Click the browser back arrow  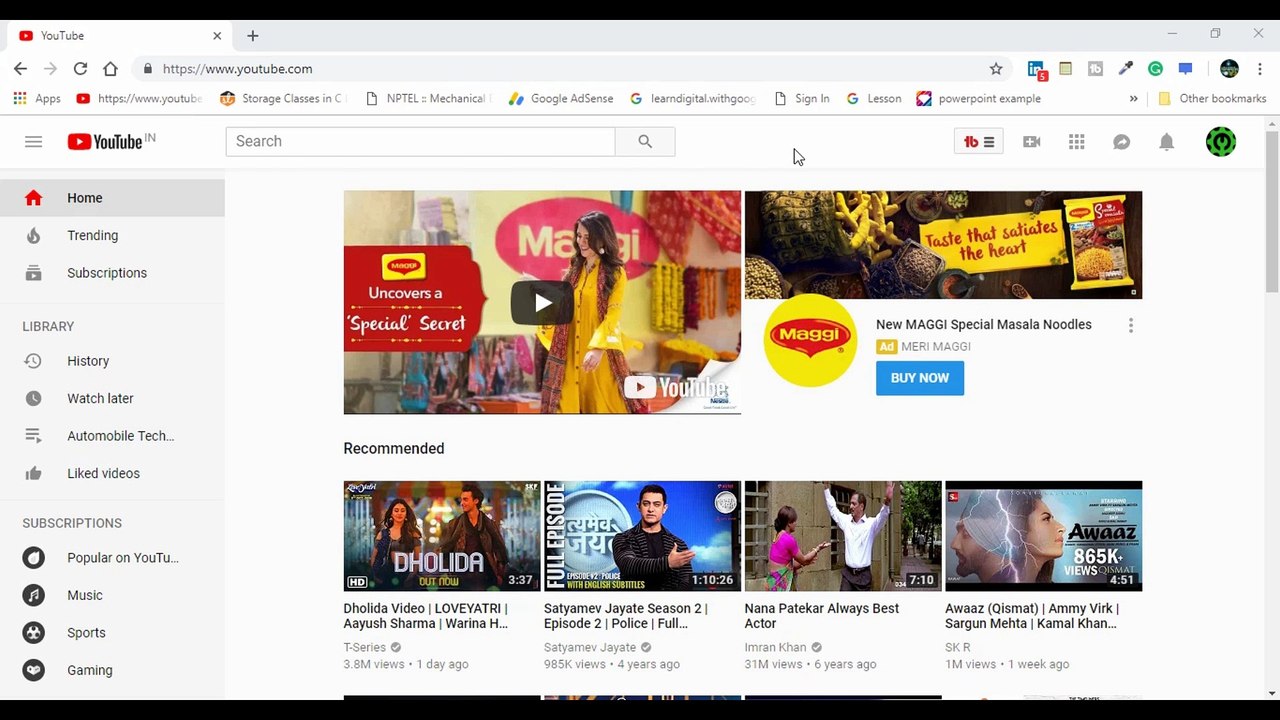pos(20,69)
